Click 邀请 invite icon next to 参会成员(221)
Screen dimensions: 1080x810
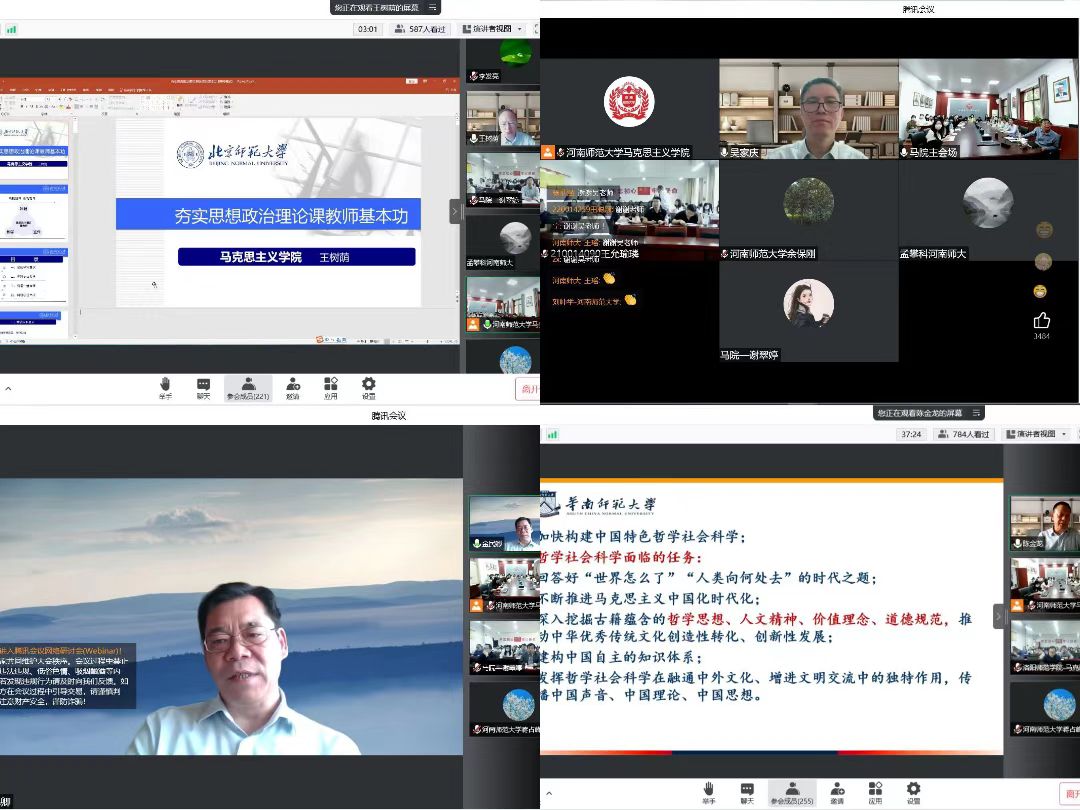point(292,387)
